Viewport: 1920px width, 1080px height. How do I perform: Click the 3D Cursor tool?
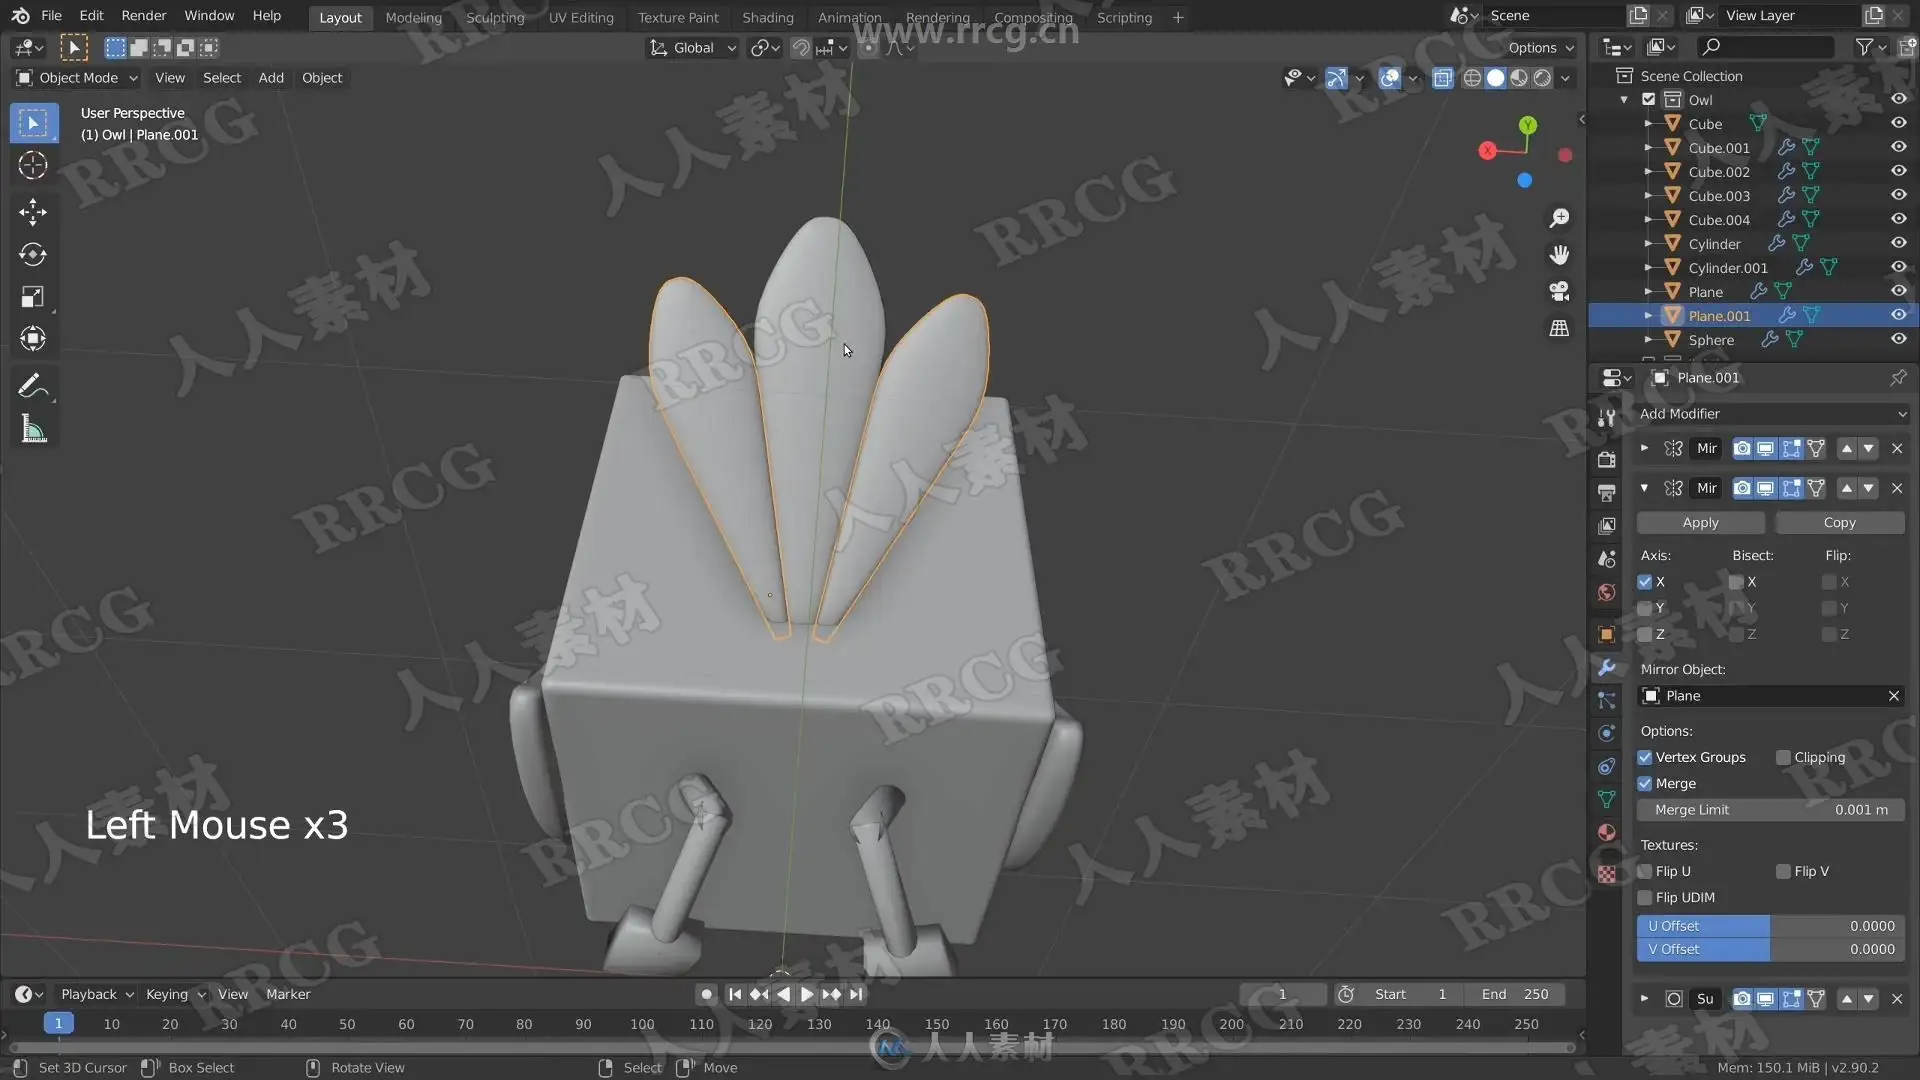(32, 165)
